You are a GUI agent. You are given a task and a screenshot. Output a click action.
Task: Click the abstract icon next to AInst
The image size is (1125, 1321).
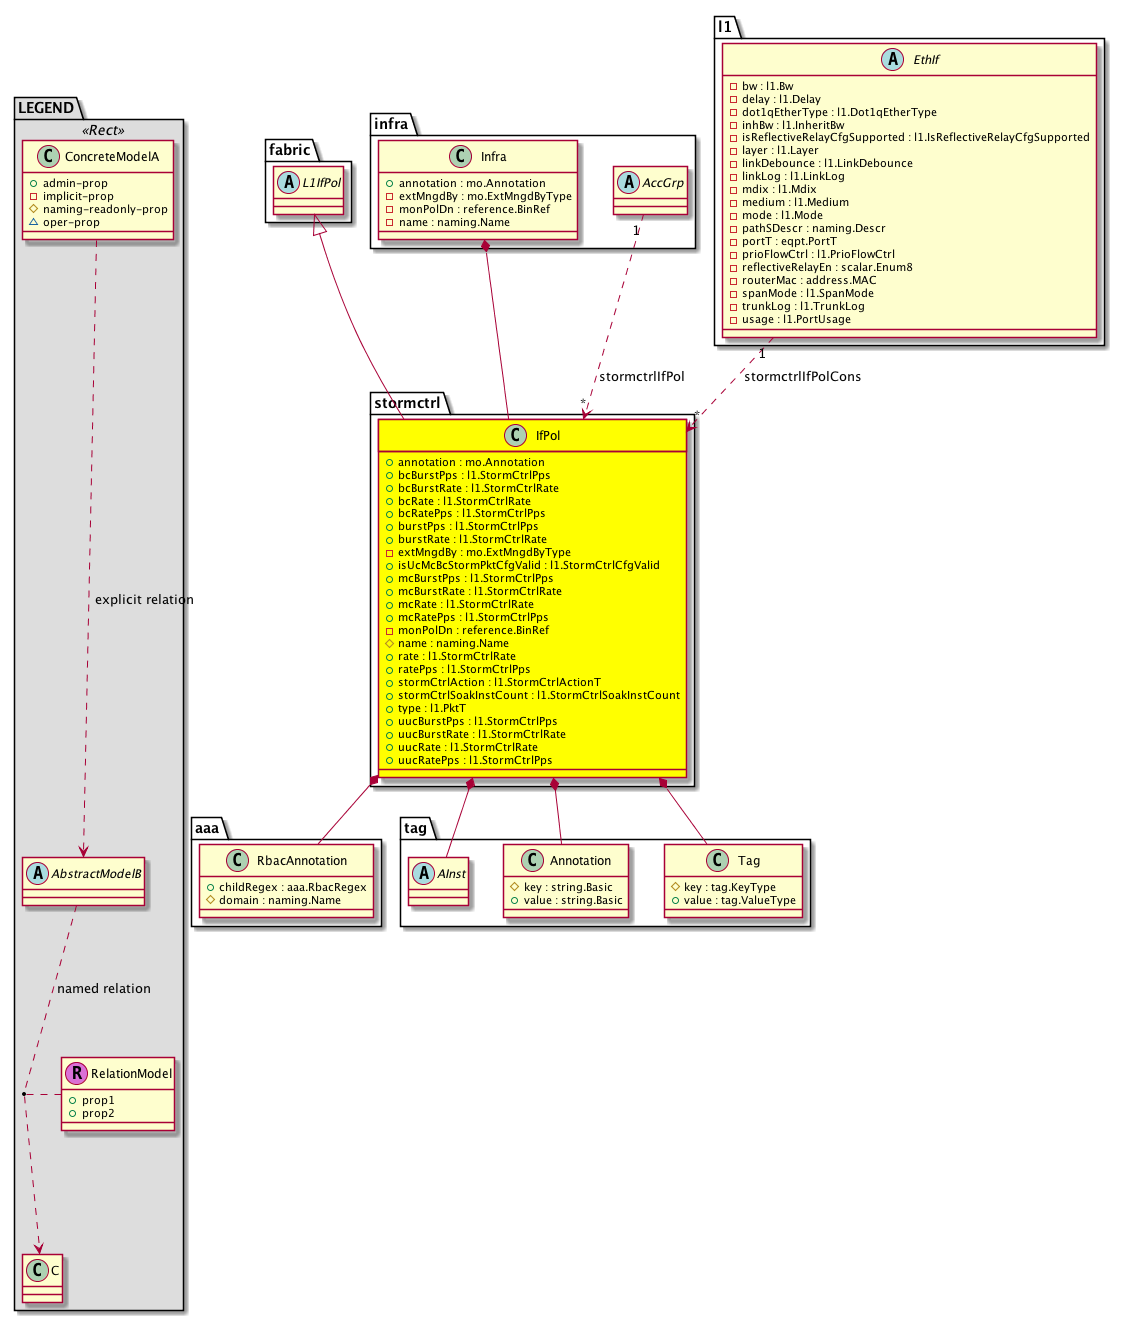[x=423, y=873]
